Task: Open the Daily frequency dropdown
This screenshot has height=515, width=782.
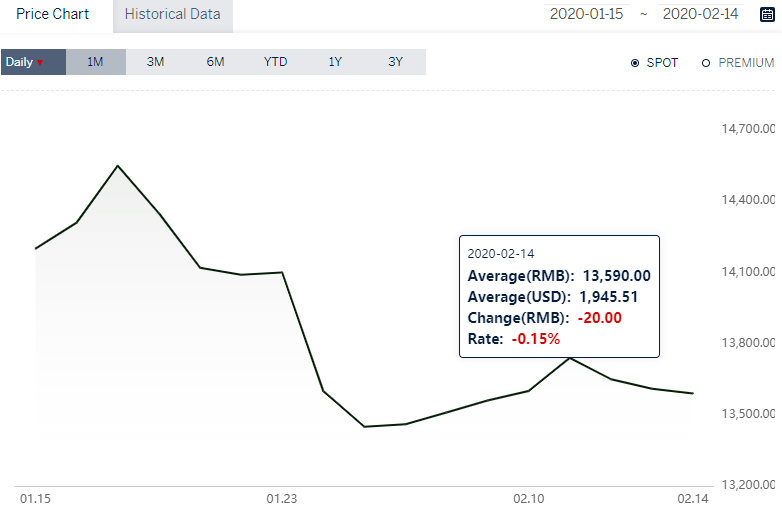Action: 33,62
